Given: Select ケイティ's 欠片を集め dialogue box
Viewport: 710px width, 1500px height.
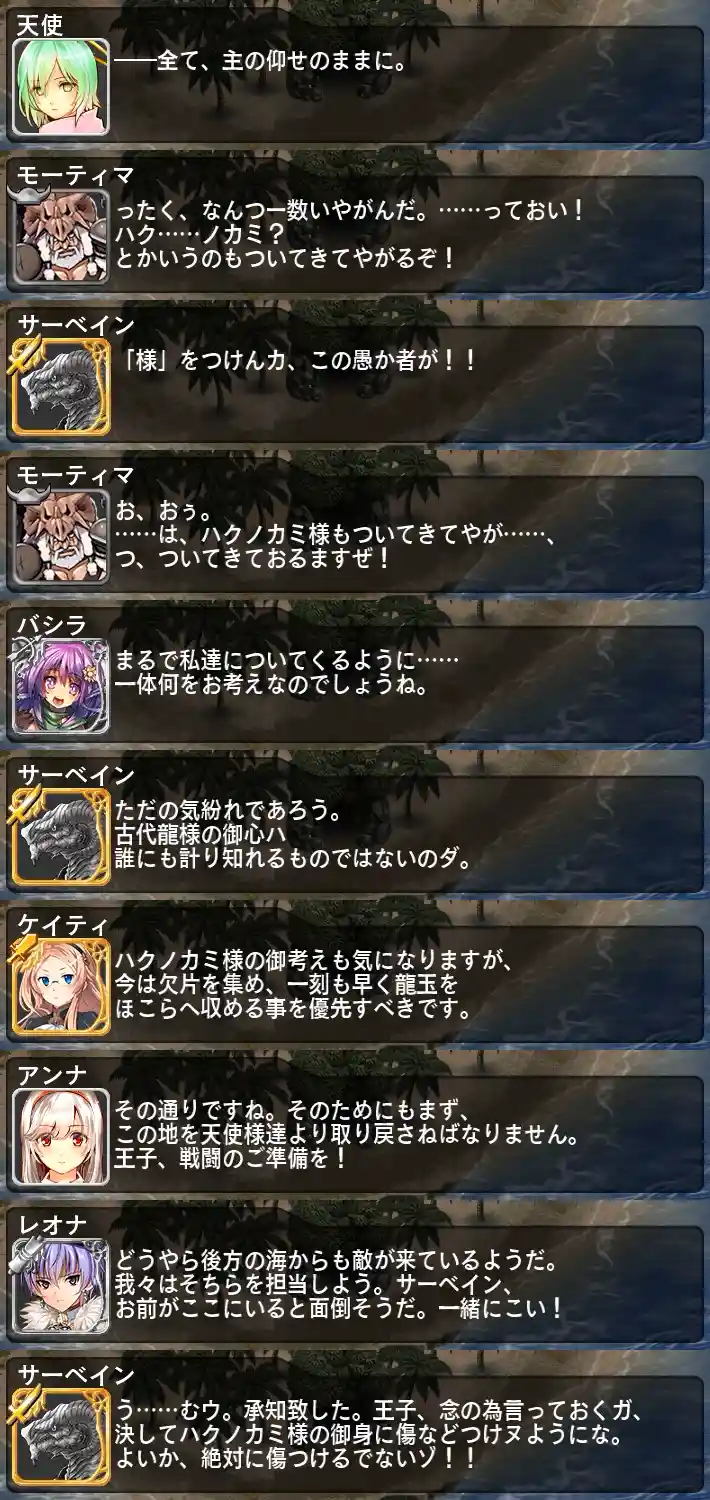Looking at the screenshot, I should pos(408,985).
